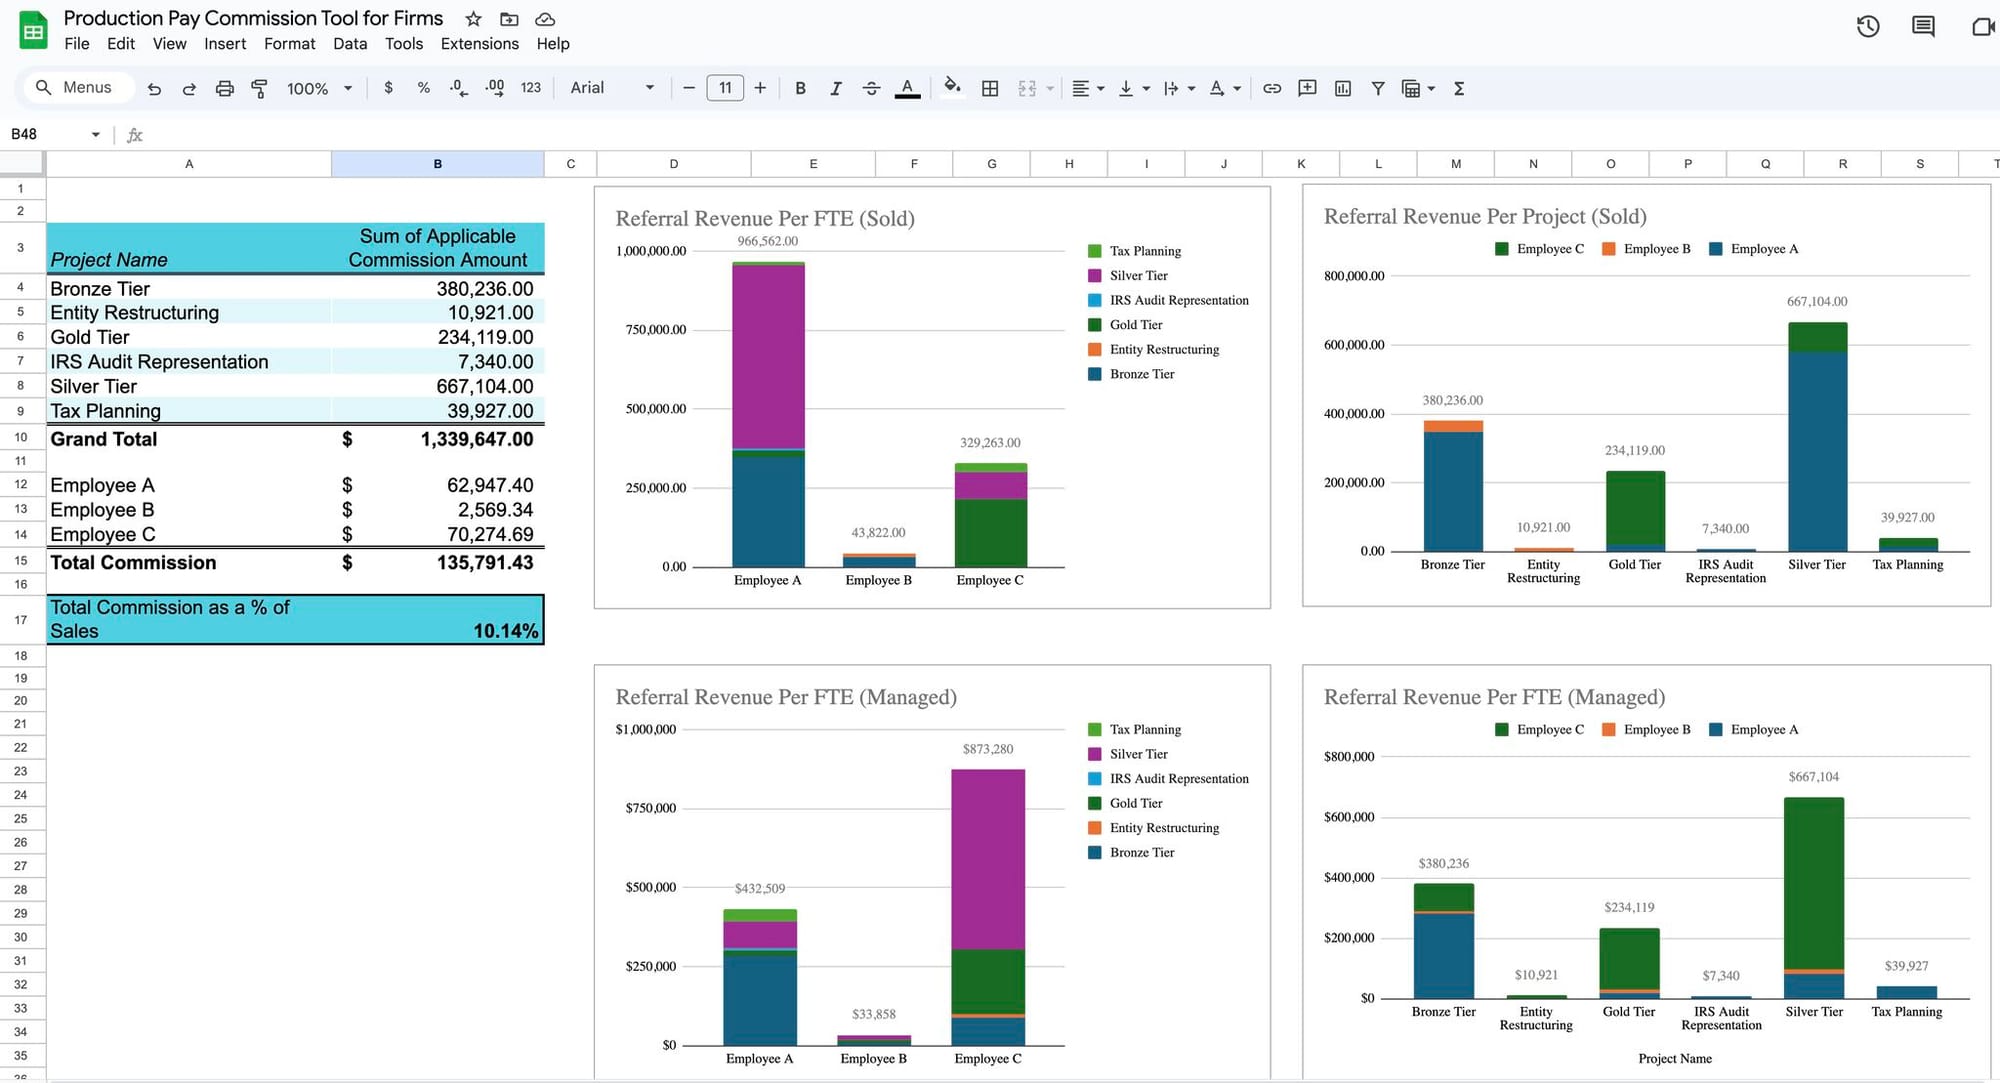Image resolution: width=2000 pixels, height=1083 pixels.
Task: Click the fill color paint bucket
Action: coord(951,88)
